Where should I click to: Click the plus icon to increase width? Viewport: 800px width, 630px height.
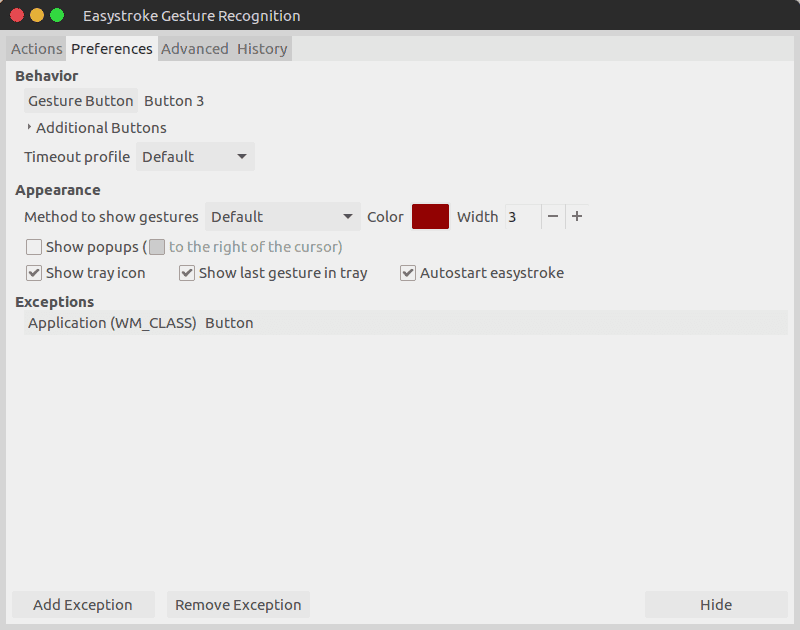pos(577,217)
